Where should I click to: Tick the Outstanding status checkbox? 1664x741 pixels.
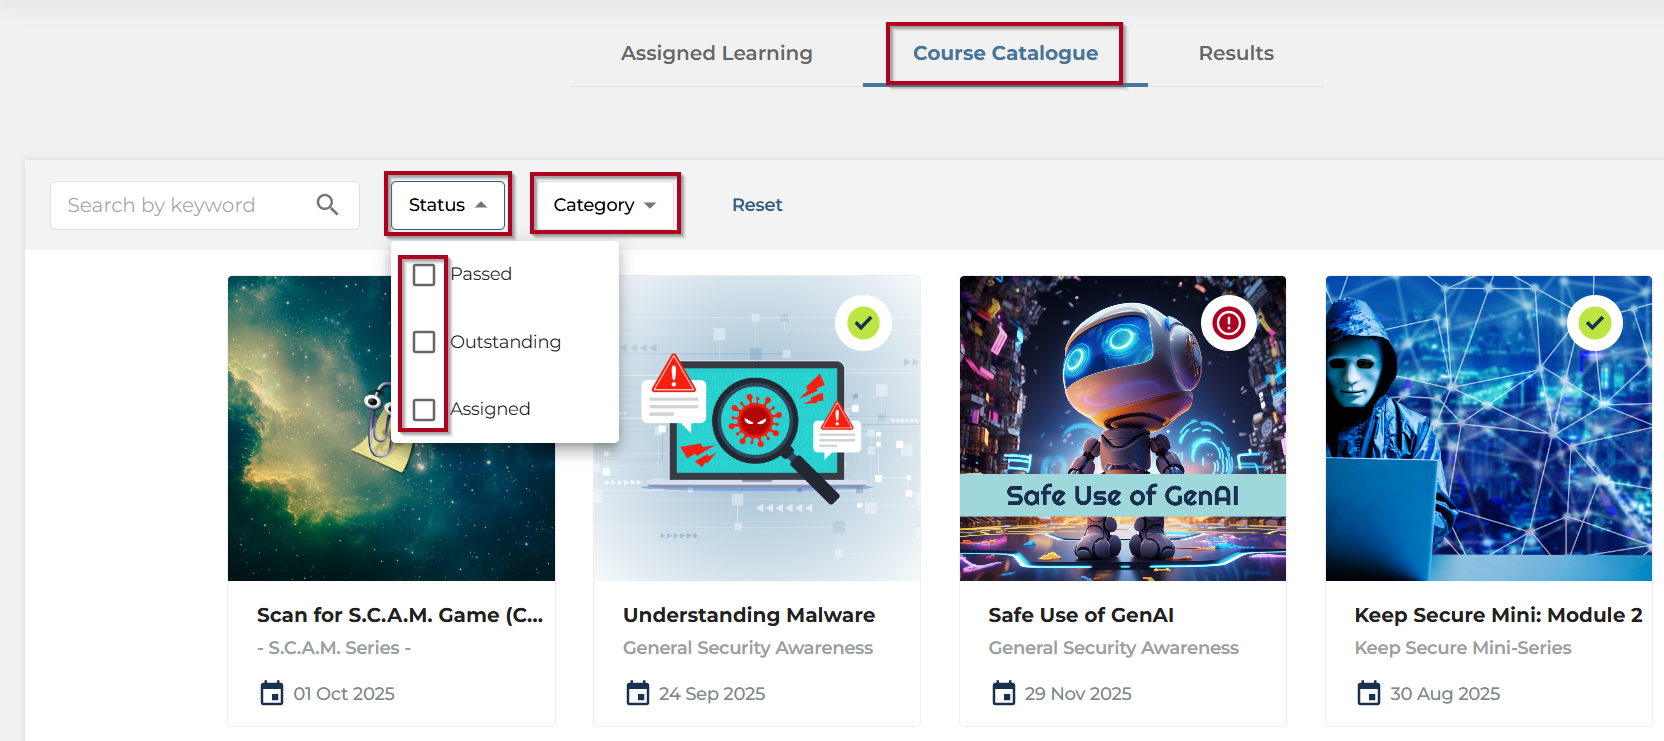point(424,342)
